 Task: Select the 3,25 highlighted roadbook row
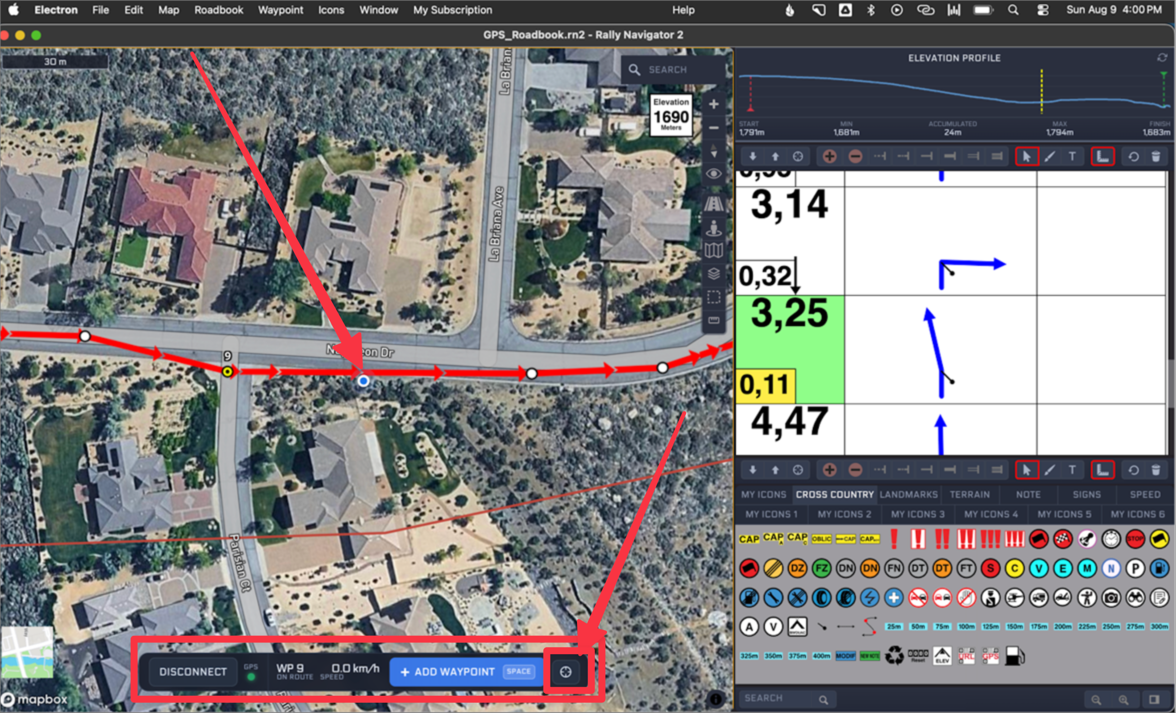point(951,350)
